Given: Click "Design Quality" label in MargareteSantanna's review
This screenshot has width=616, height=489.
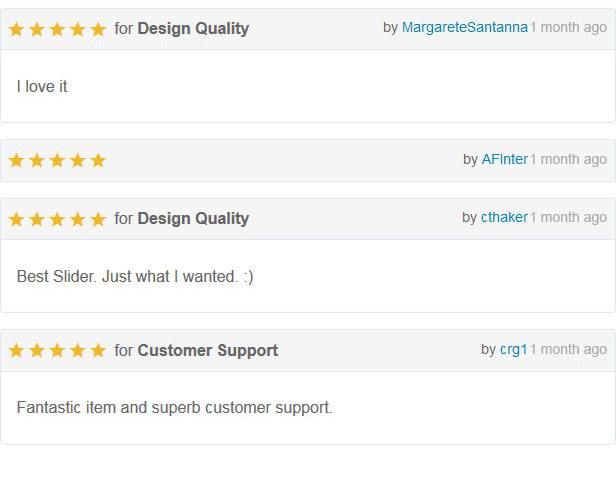Looking at the screenshot, I should [193, 29].
